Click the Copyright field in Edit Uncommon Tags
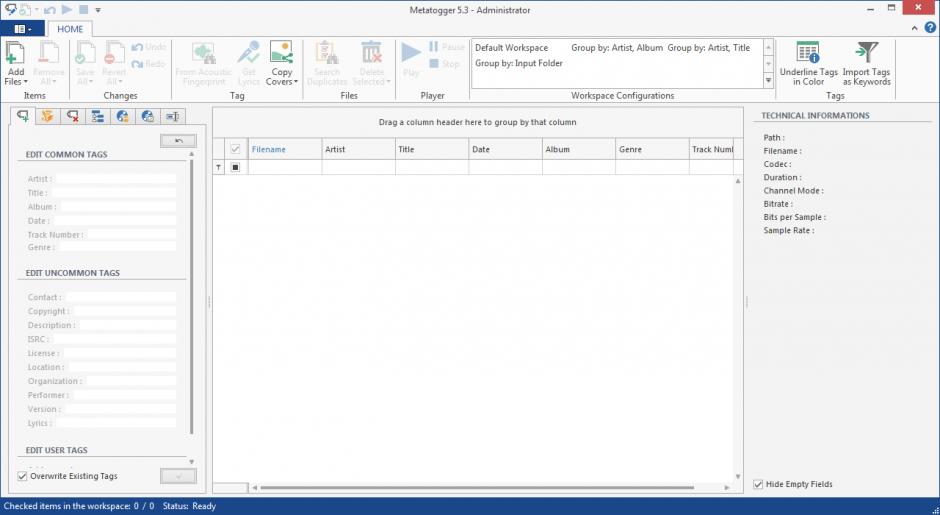The width and height of the screenshot is (940, 515). [125, 311]
